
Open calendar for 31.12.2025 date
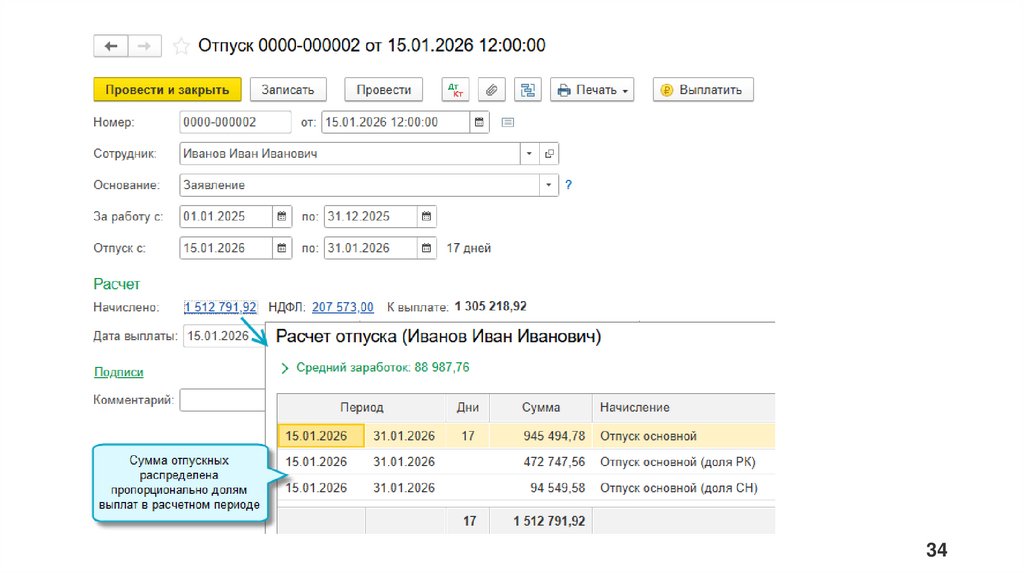426,216
